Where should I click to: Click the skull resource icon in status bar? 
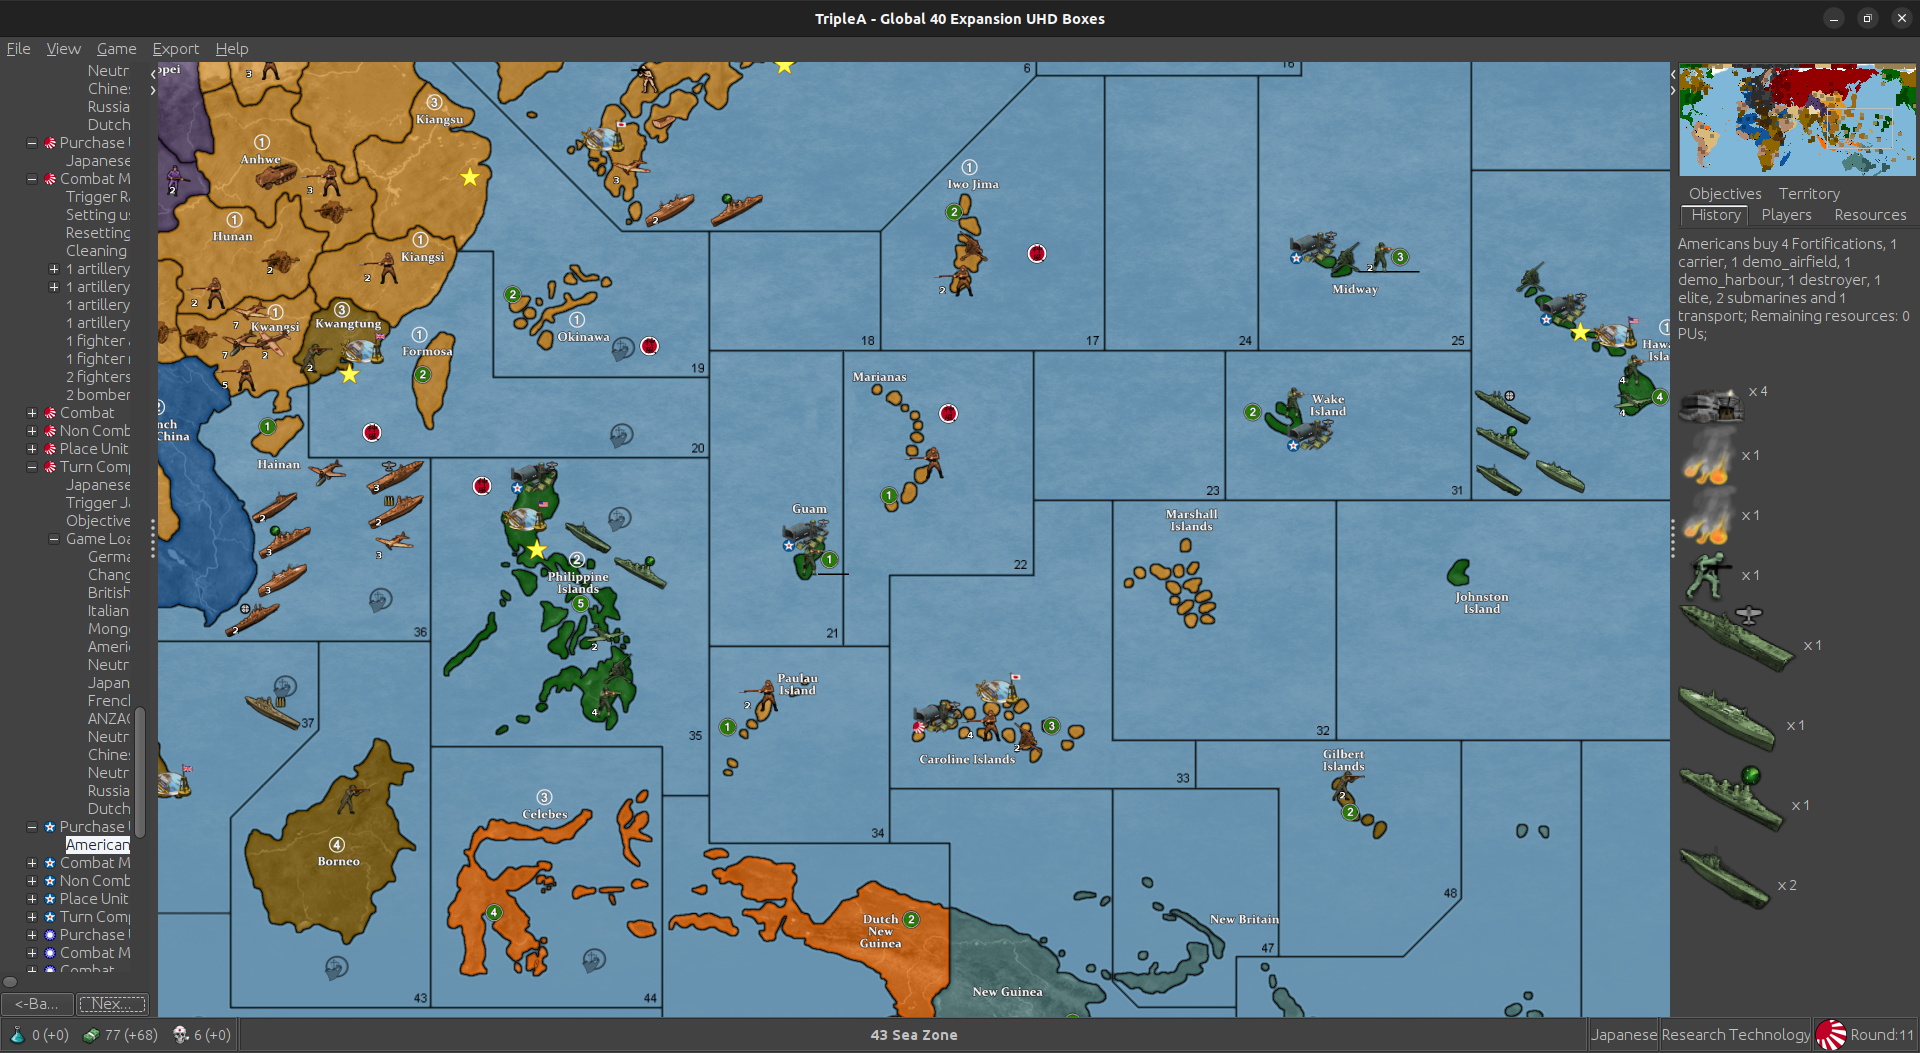click(181, 1035)
